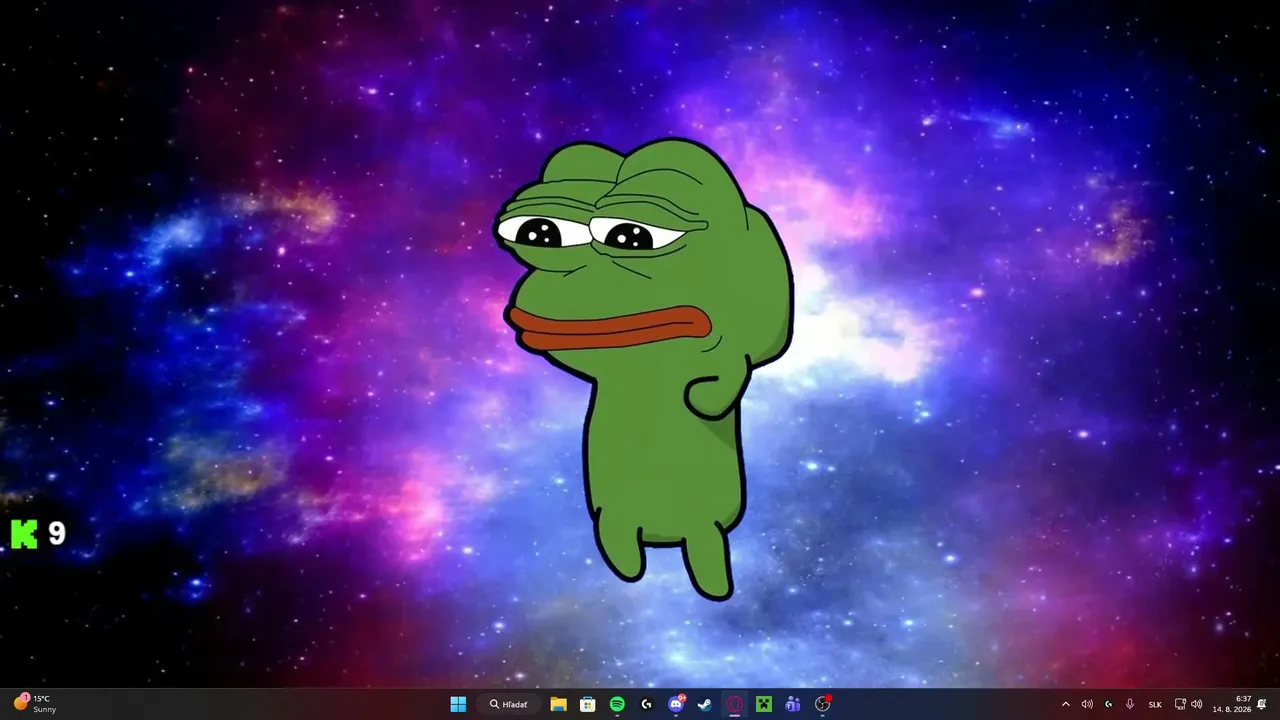Open the network status tray icon
The image size is (1280, 720).
pos(1180,704)
